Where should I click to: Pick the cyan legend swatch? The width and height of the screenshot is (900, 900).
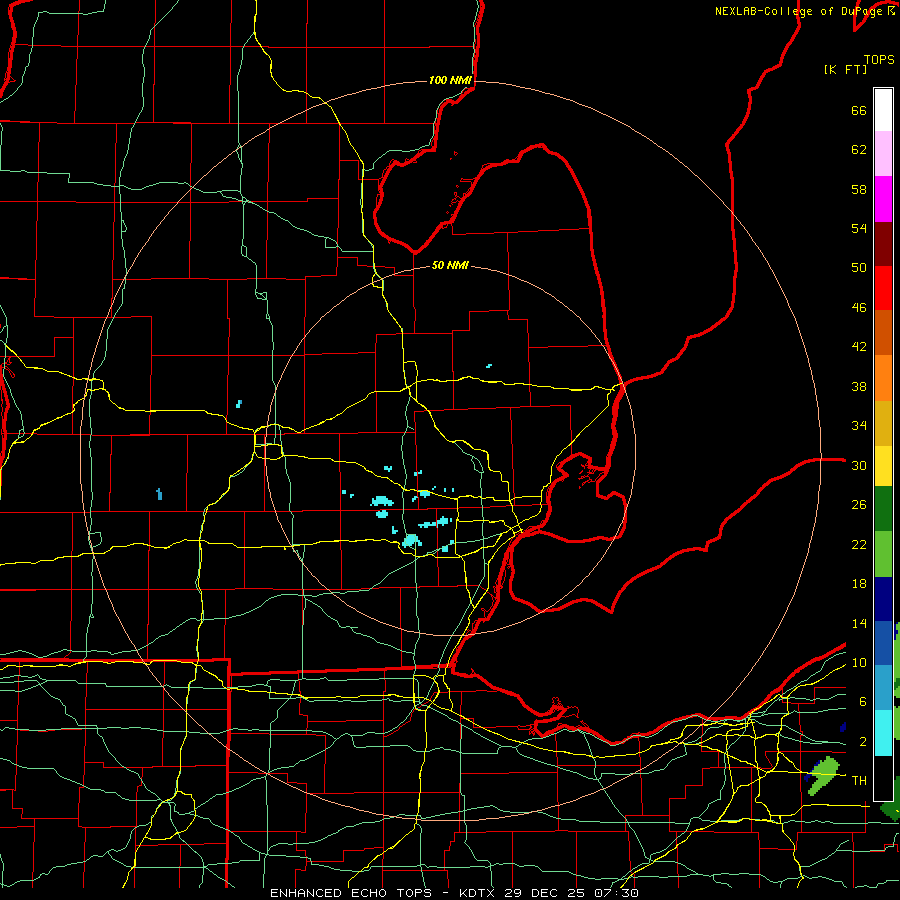tap(883, 733)
